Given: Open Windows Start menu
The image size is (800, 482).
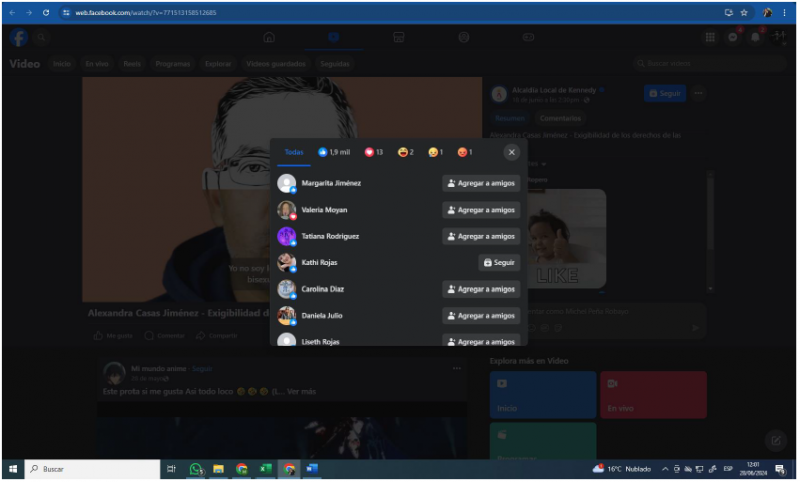Looking at the screenshot, I should 13,470.
